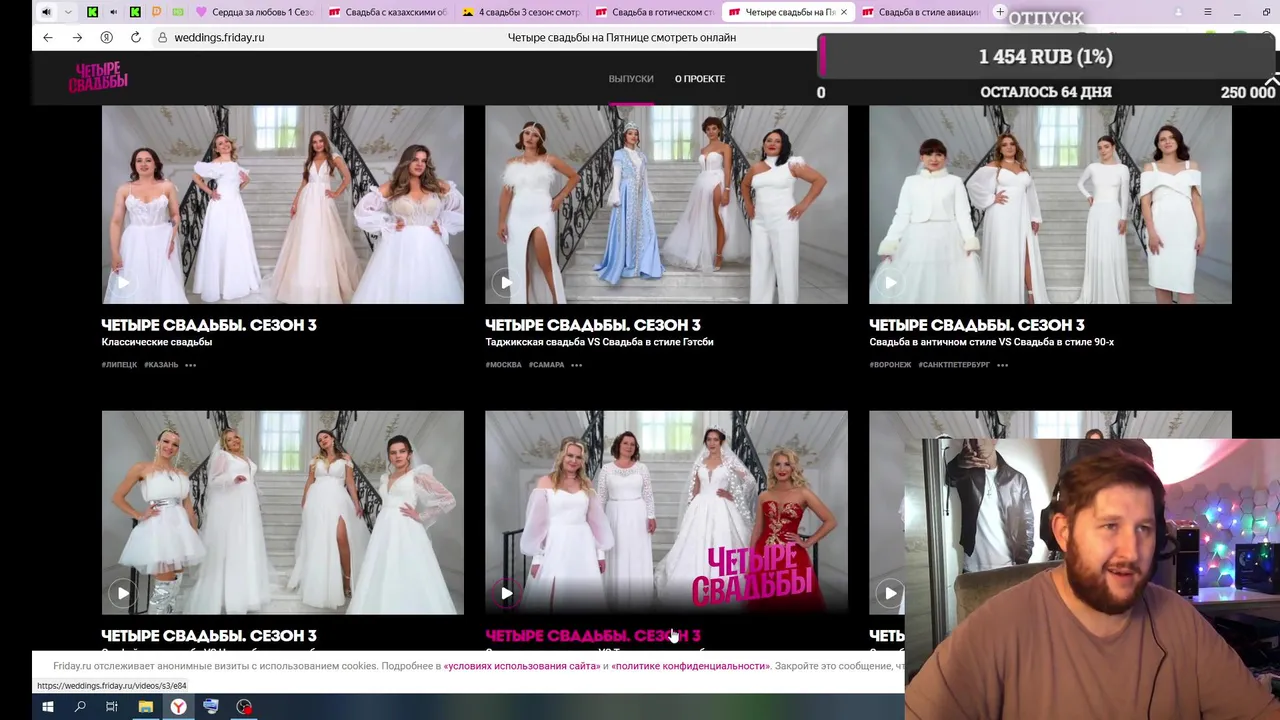Click the title above Таджикская свадьба
This screenshot has width=1280, height=720.
(593, 325)
